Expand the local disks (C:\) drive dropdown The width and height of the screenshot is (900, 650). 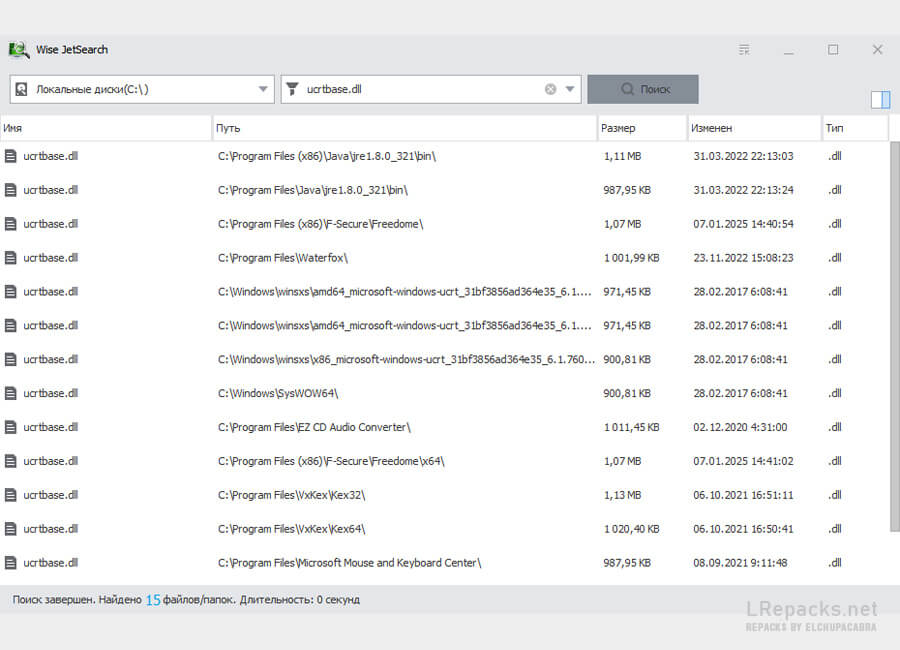(264, 89)
